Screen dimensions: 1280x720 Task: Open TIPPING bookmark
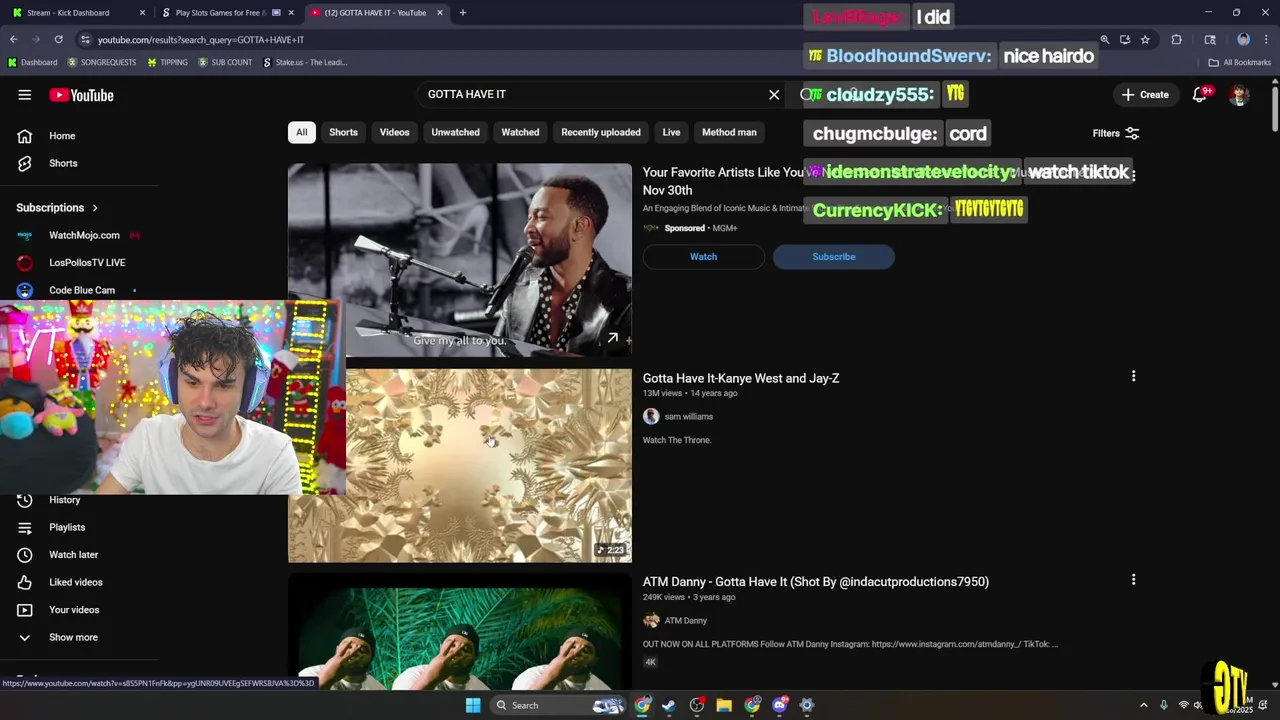pos(167,62)
